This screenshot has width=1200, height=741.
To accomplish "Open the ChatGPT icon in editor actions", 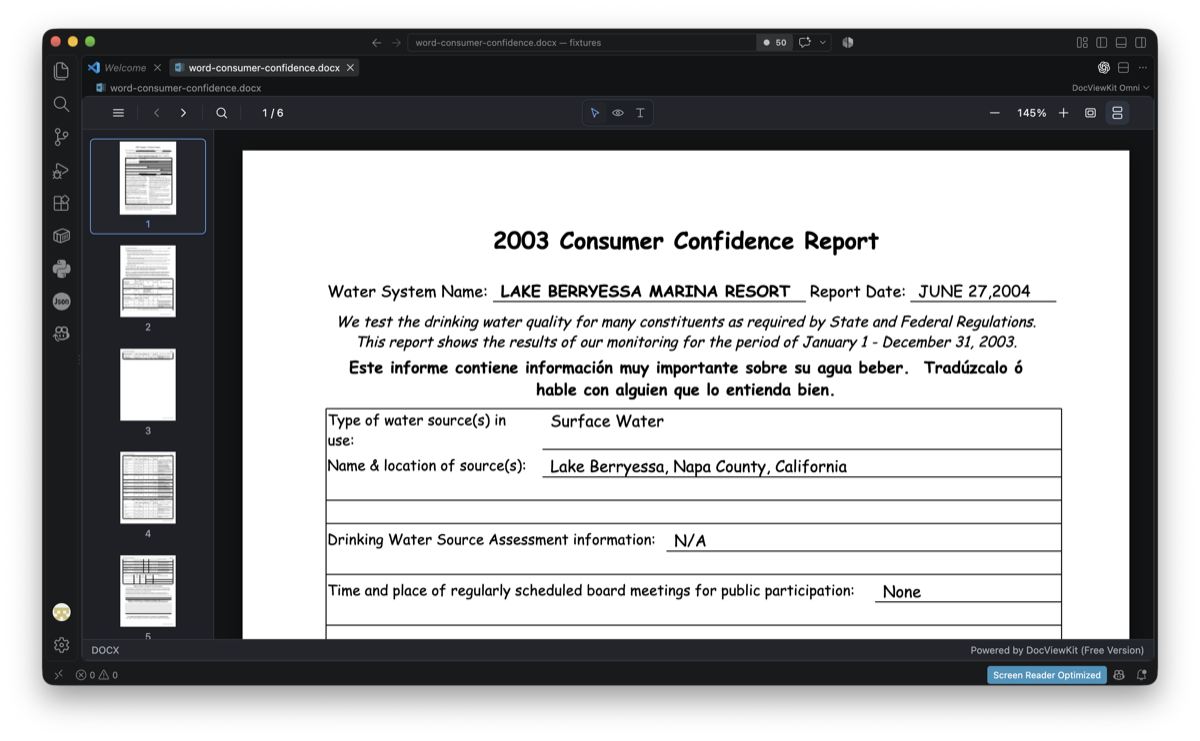I will (x=1104, y=68).
